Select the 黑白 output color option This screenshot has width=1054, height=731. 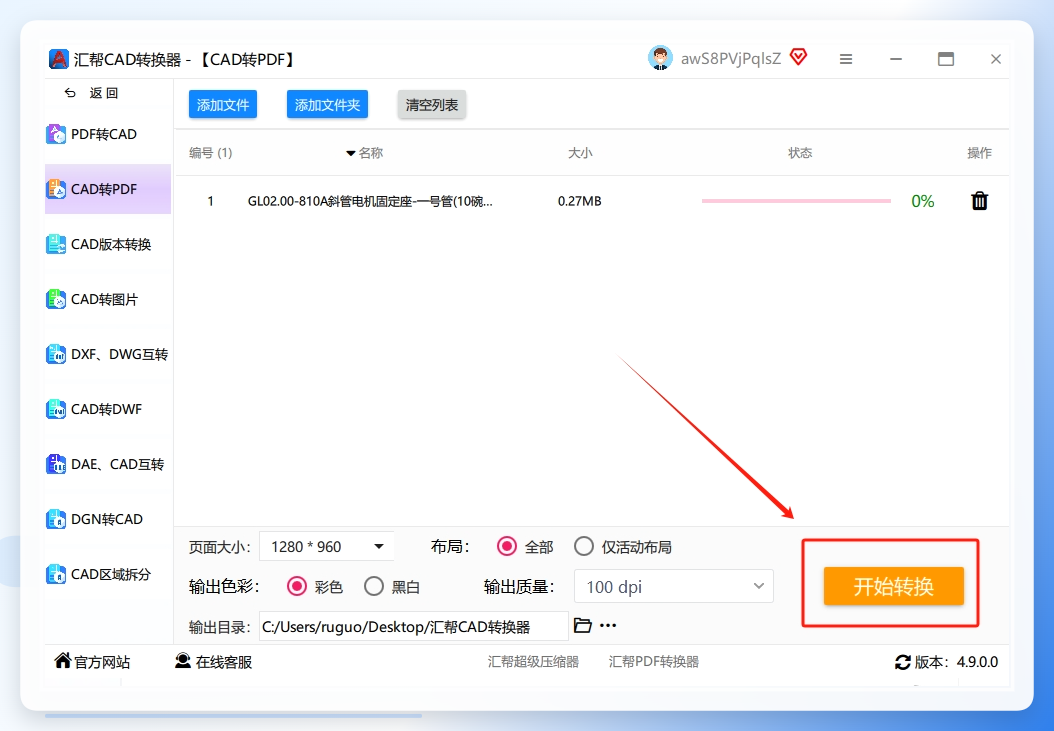374,586
